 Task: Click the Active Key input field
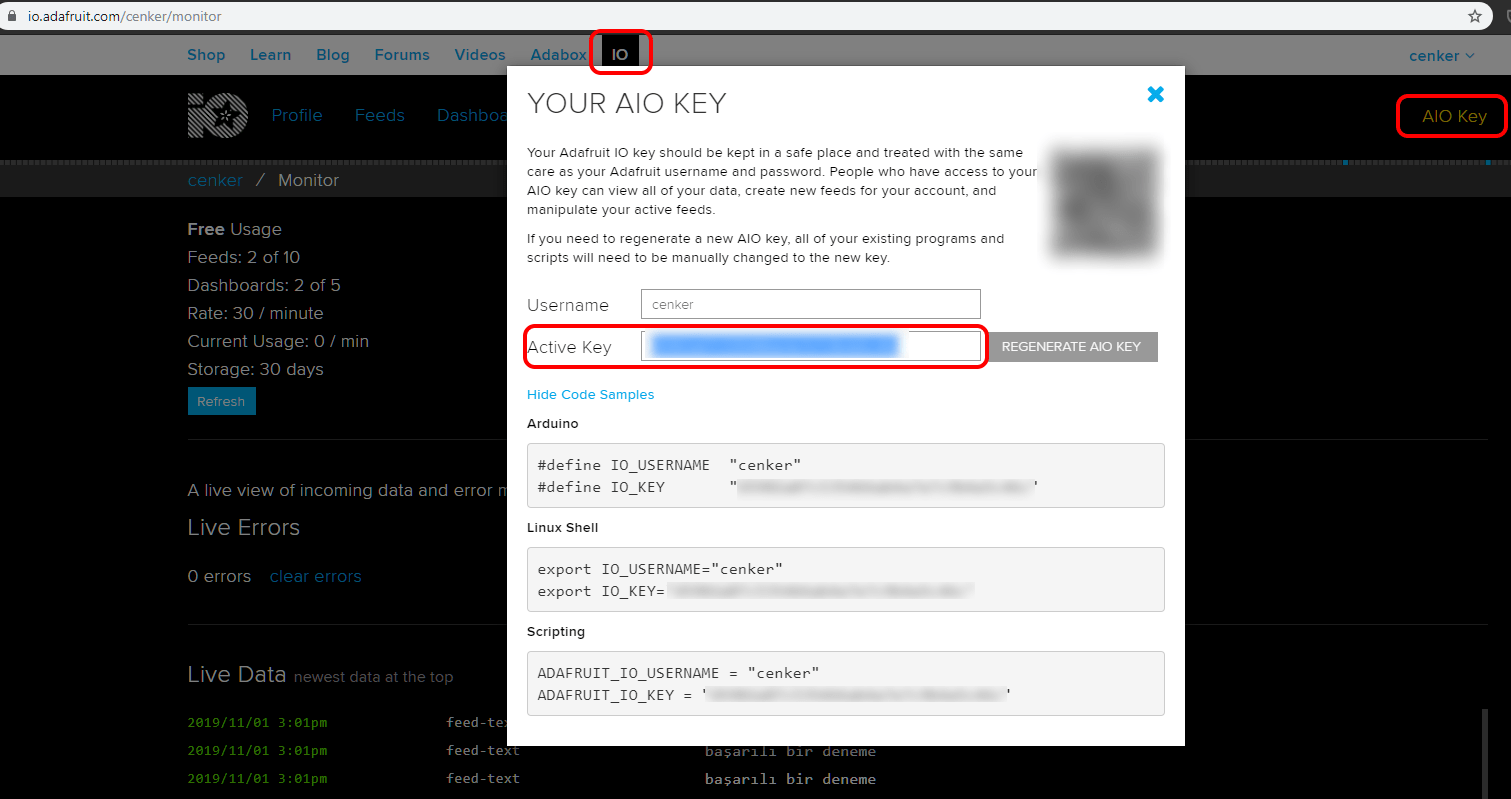811,346
